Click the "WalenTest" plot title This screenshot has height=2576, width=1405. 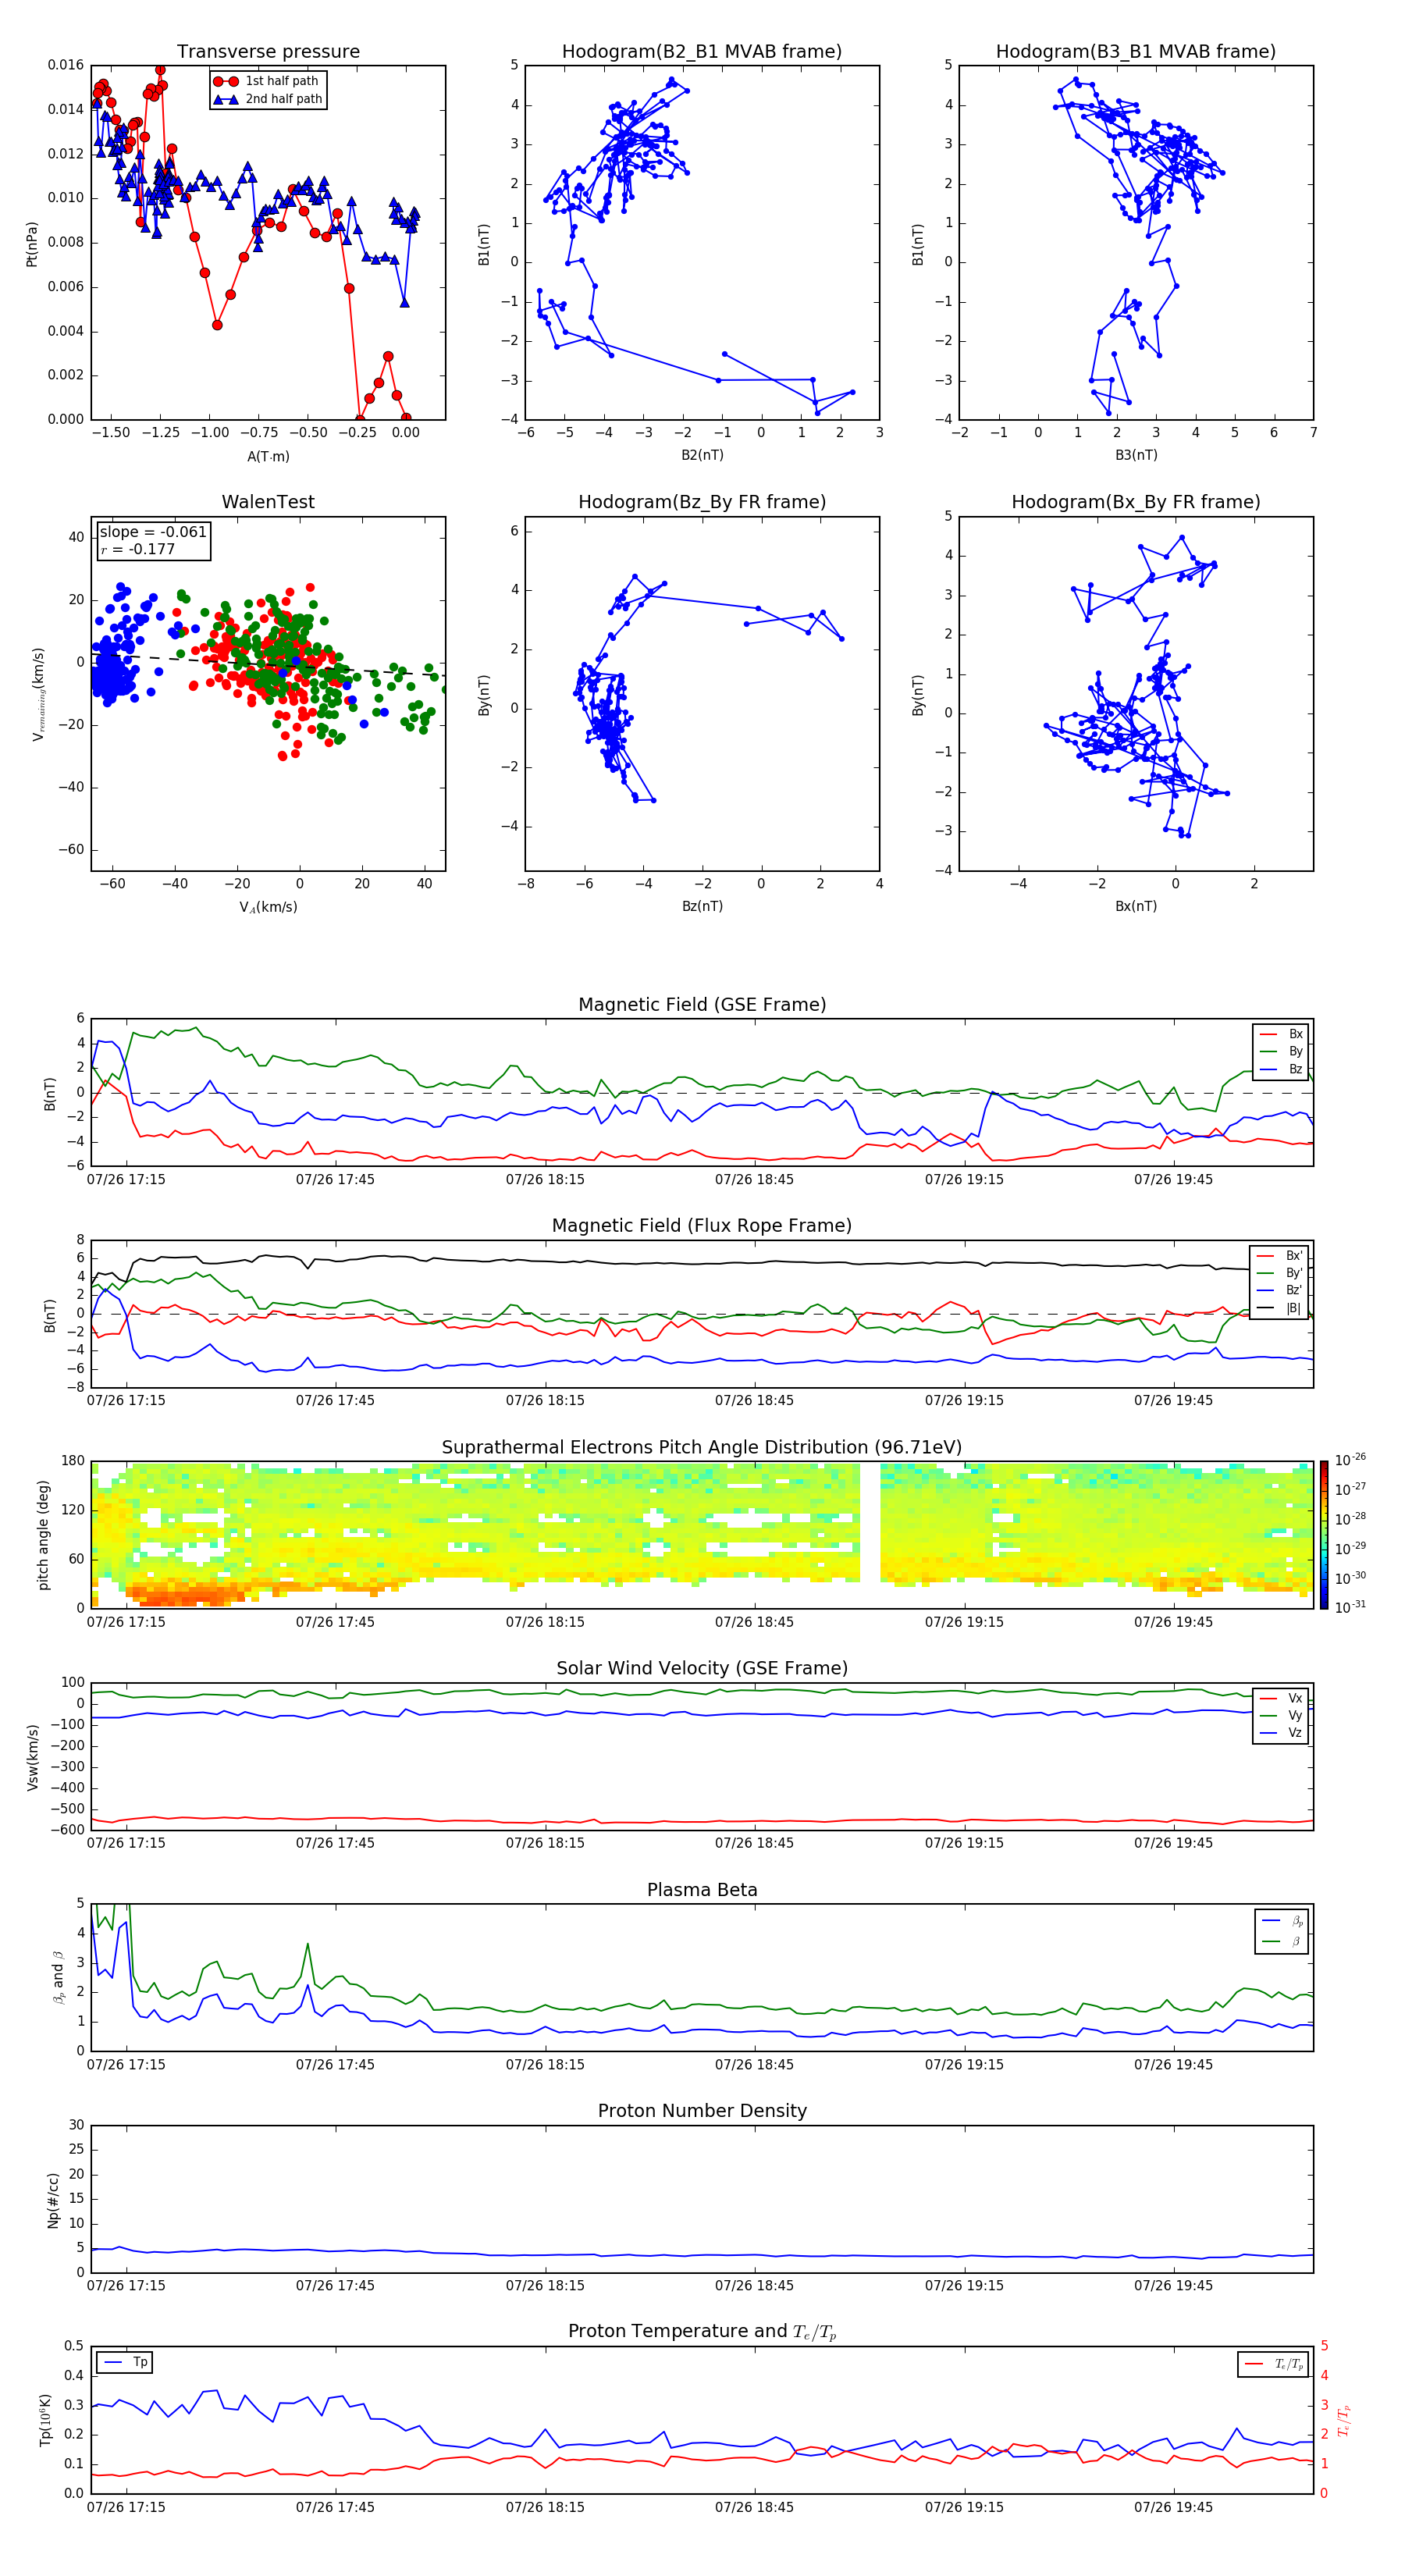point(268,502)
